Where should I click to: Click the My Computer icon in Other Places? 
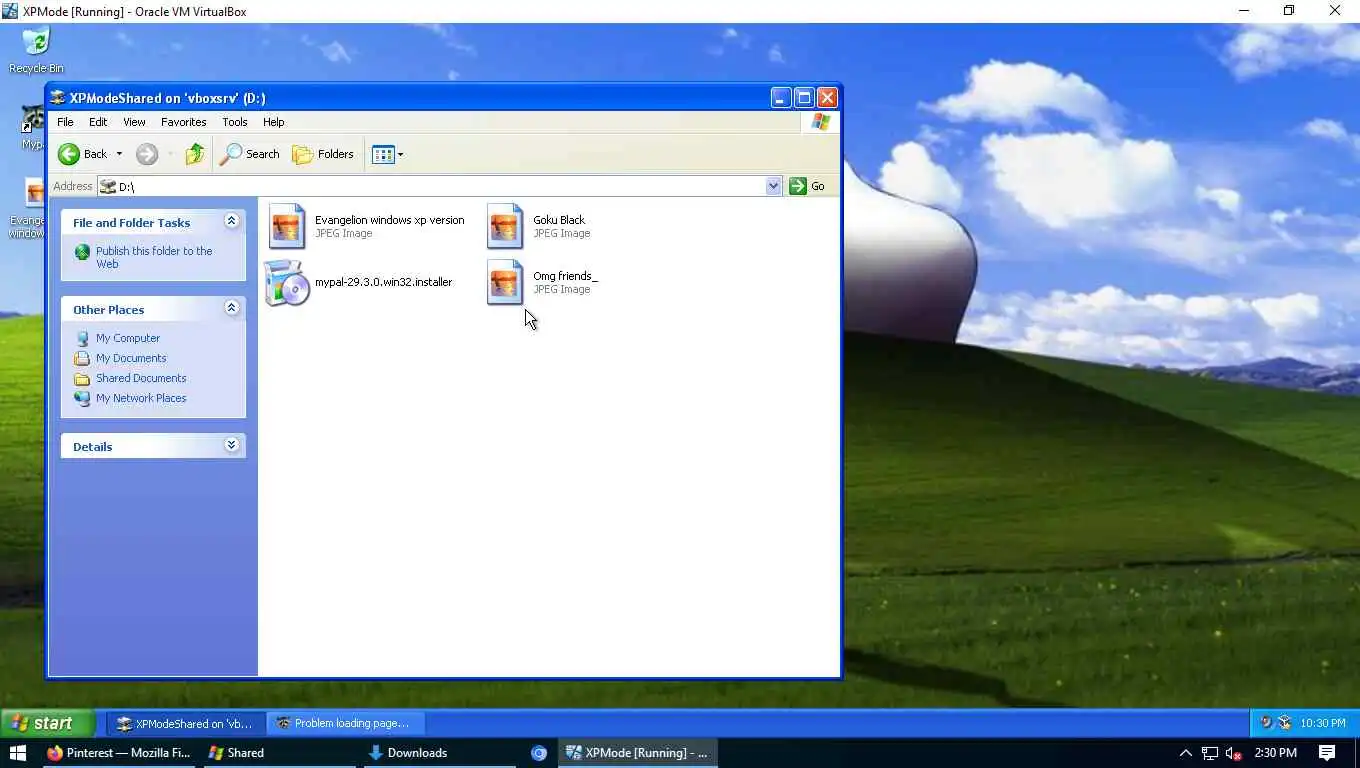click(x=82, y=338)
